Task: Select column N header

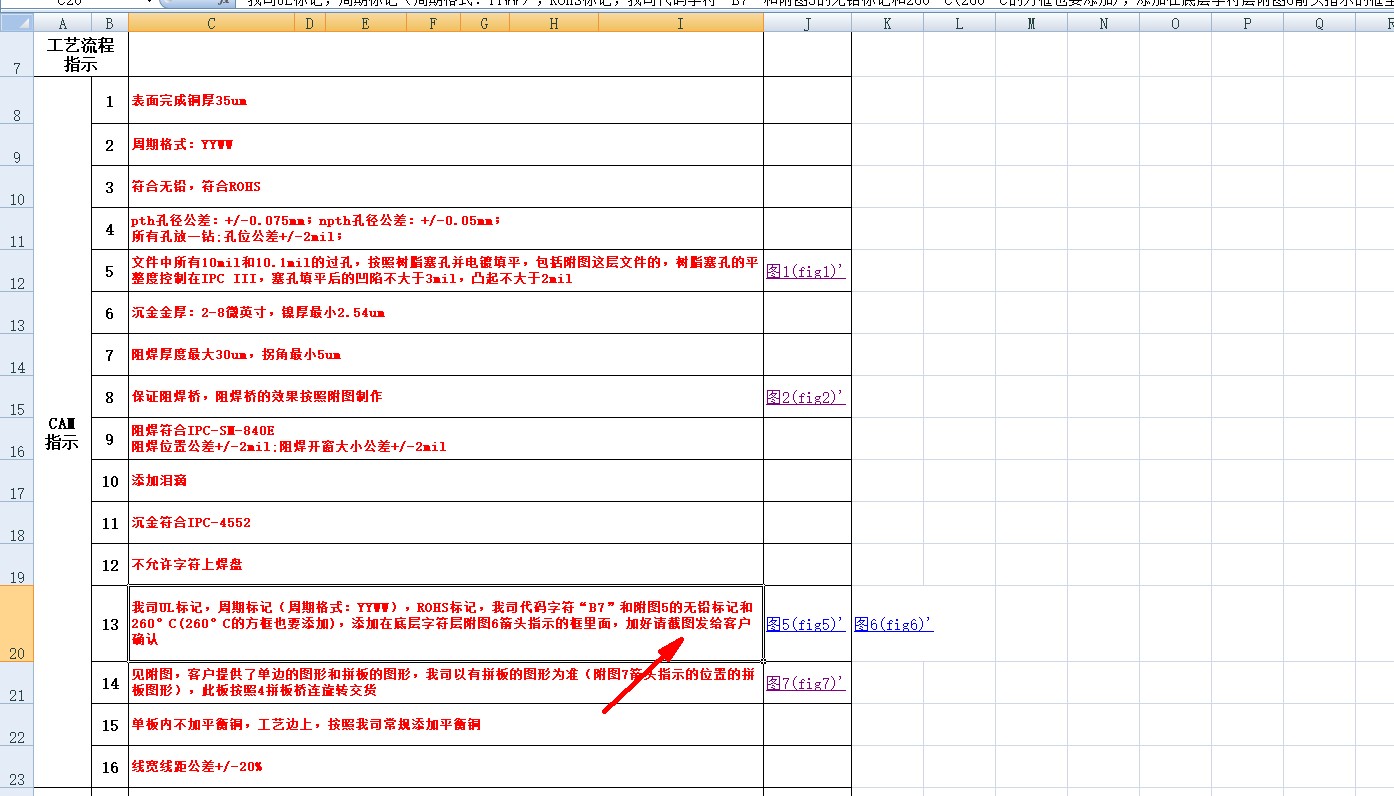Action: pos(1104,24)
